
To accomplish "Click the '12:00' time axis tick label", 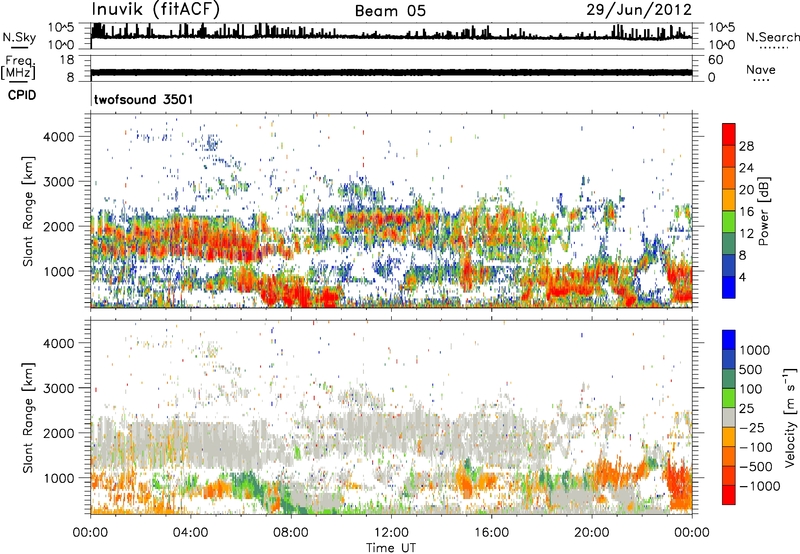I will pos(391,533).
